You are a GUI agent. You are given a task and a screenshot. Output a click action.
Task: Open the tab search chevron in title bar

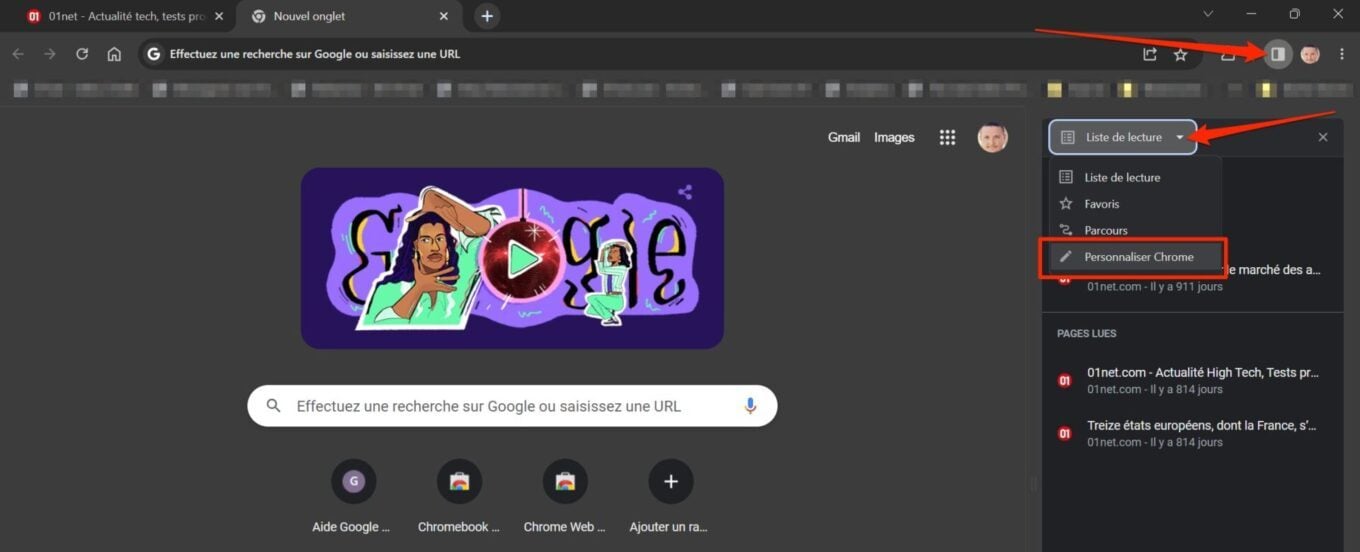click(1208, 14)
